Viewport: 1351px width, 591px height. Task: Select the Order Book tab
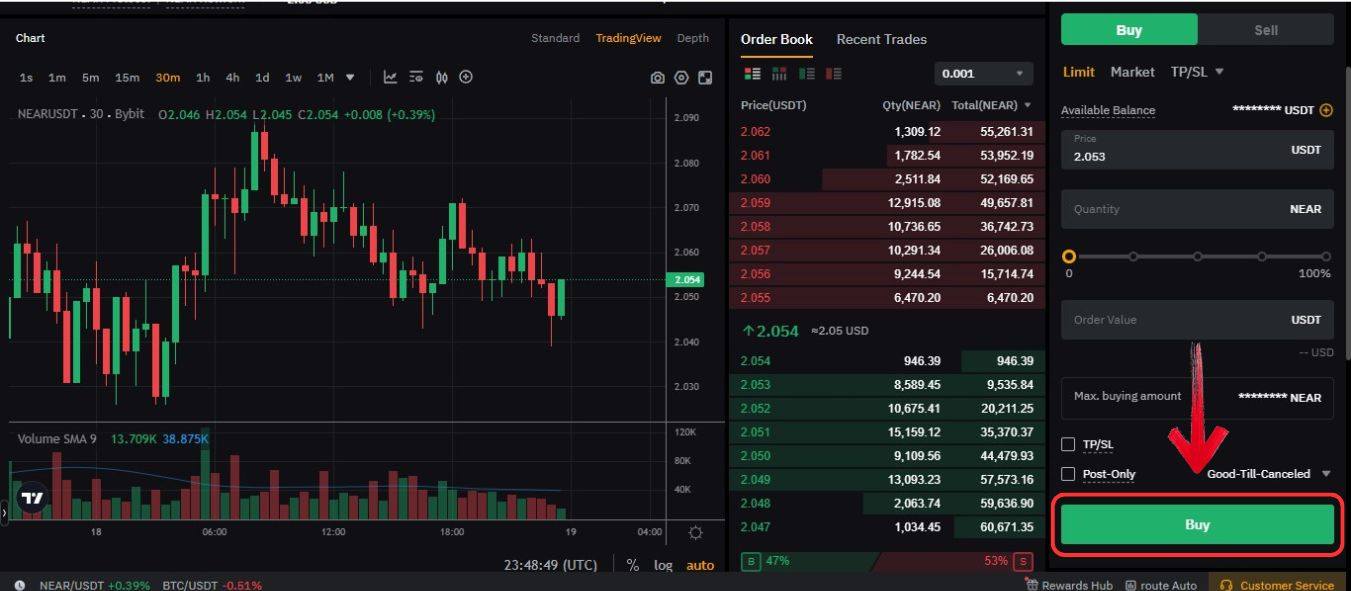coord(777,39)
